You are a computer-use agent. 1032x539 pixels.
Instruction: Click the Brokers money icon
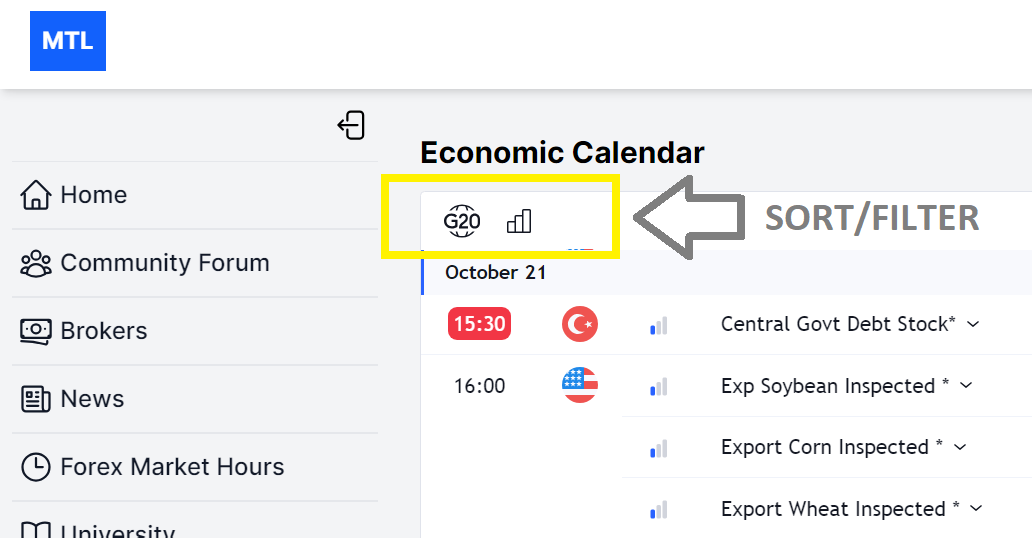tap(36, 331)
